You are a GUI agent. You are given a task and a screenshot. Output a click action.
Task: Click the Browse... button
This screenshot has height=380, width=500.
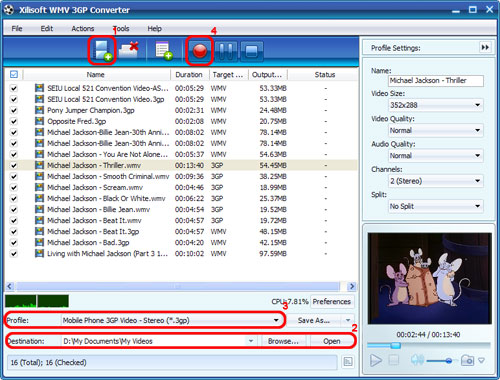pos(283,341)
